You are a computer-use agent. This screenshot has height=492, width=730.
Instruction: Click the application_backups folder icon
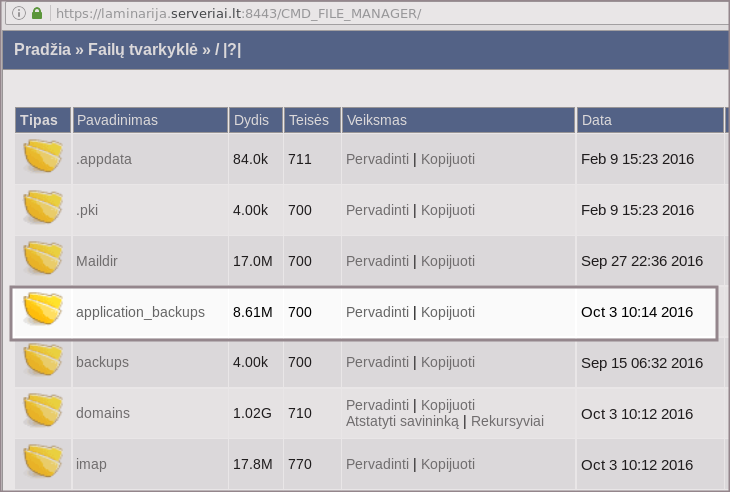point(43,311)
